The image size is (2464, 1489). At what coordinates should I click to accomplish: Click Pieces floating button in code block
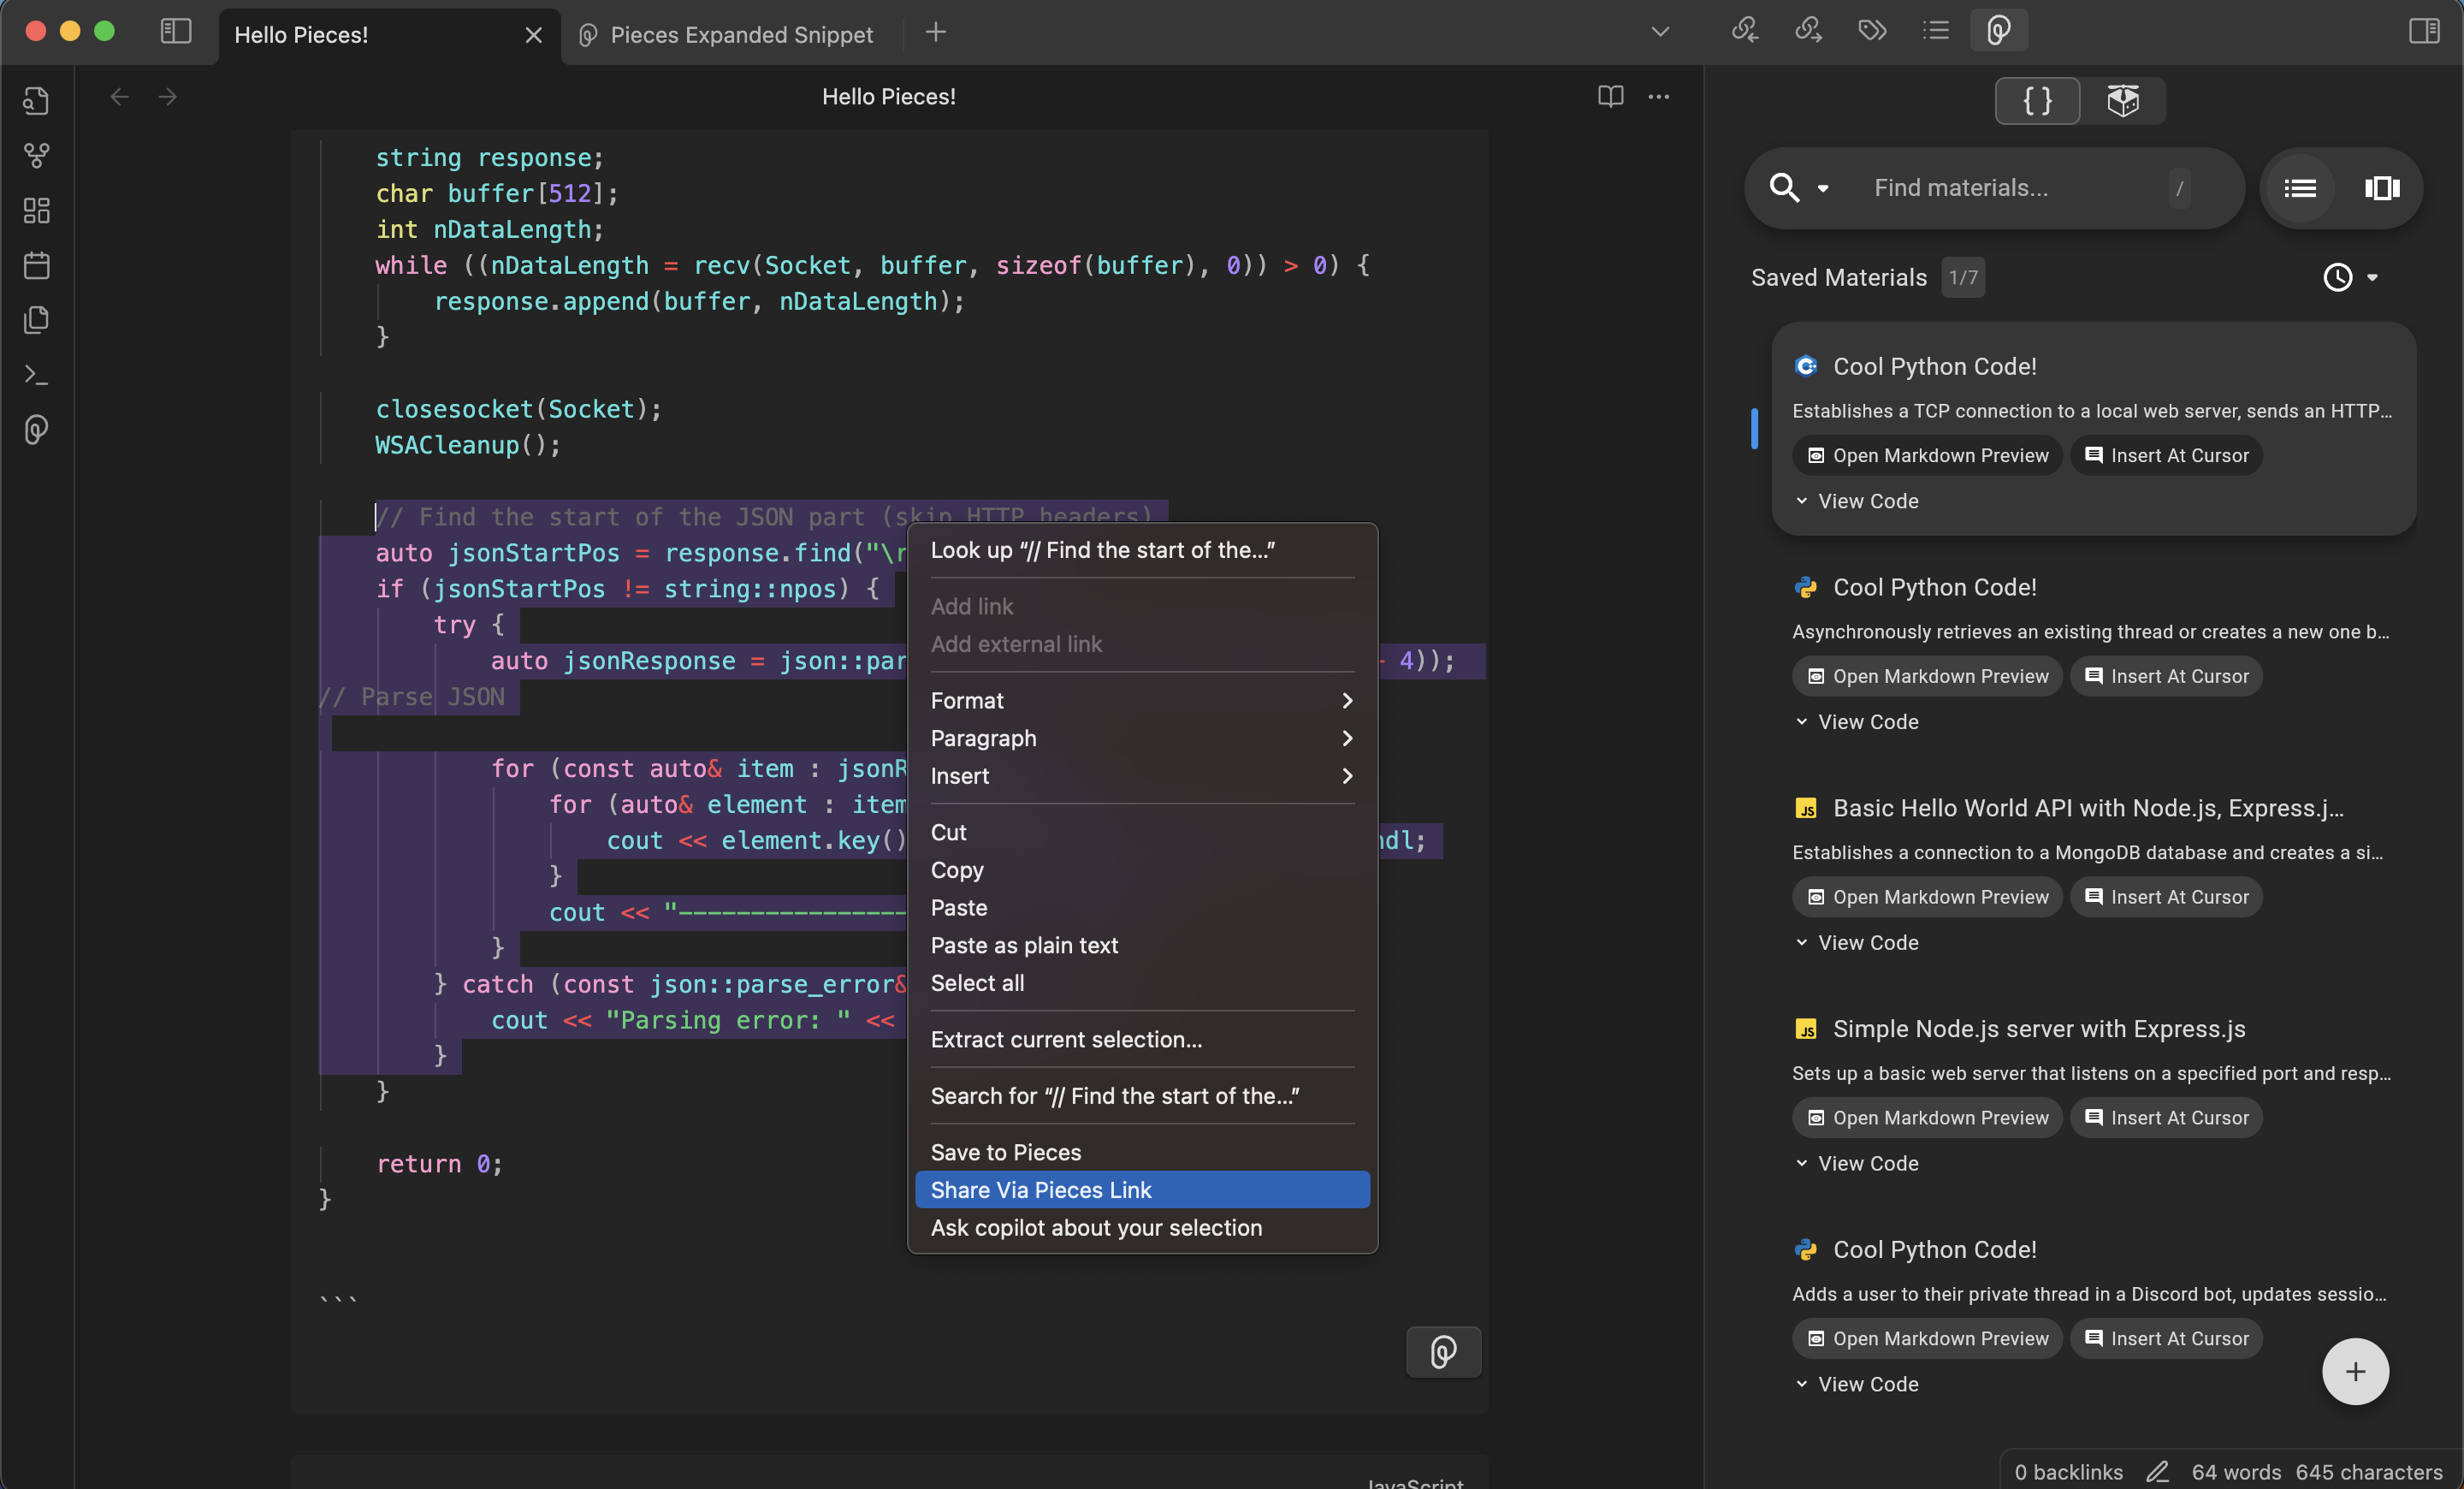click(1443, 1352)
